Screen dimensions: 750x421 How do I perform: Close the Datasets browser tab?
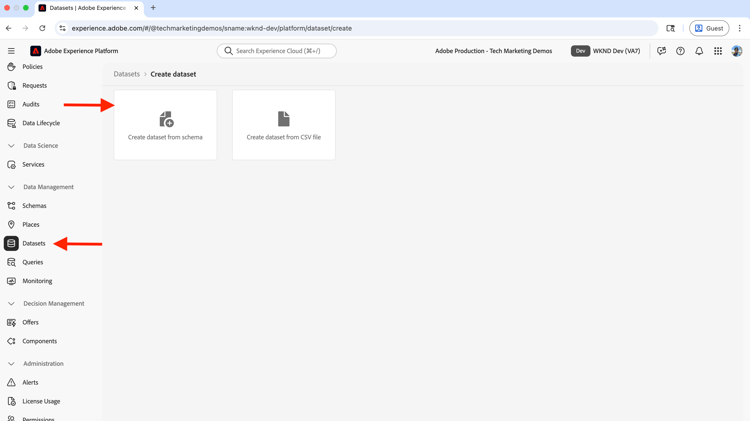point(136,8)
